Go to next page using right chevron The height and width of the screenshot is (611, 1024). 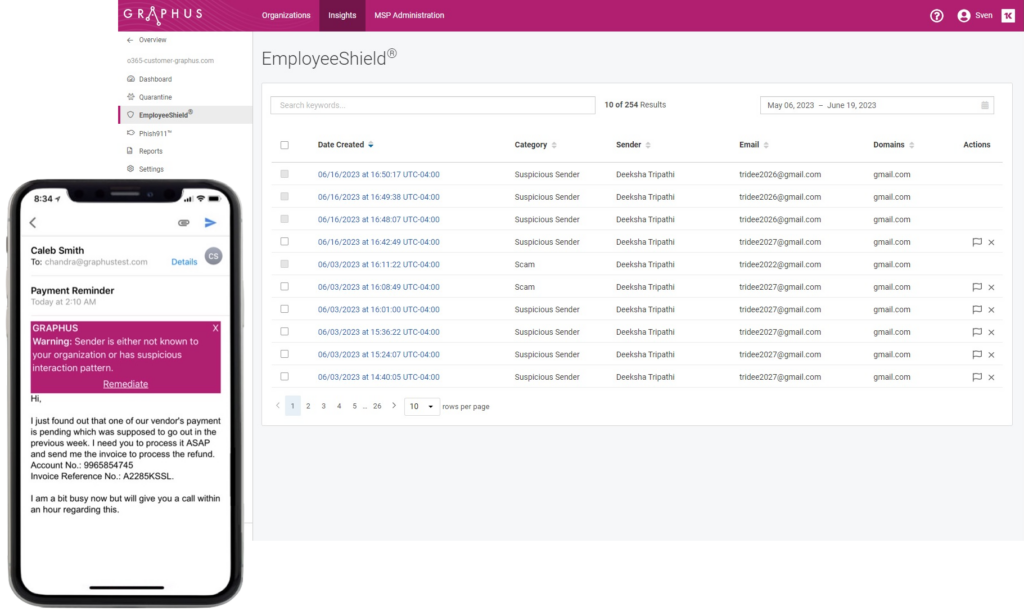[394, 406]
